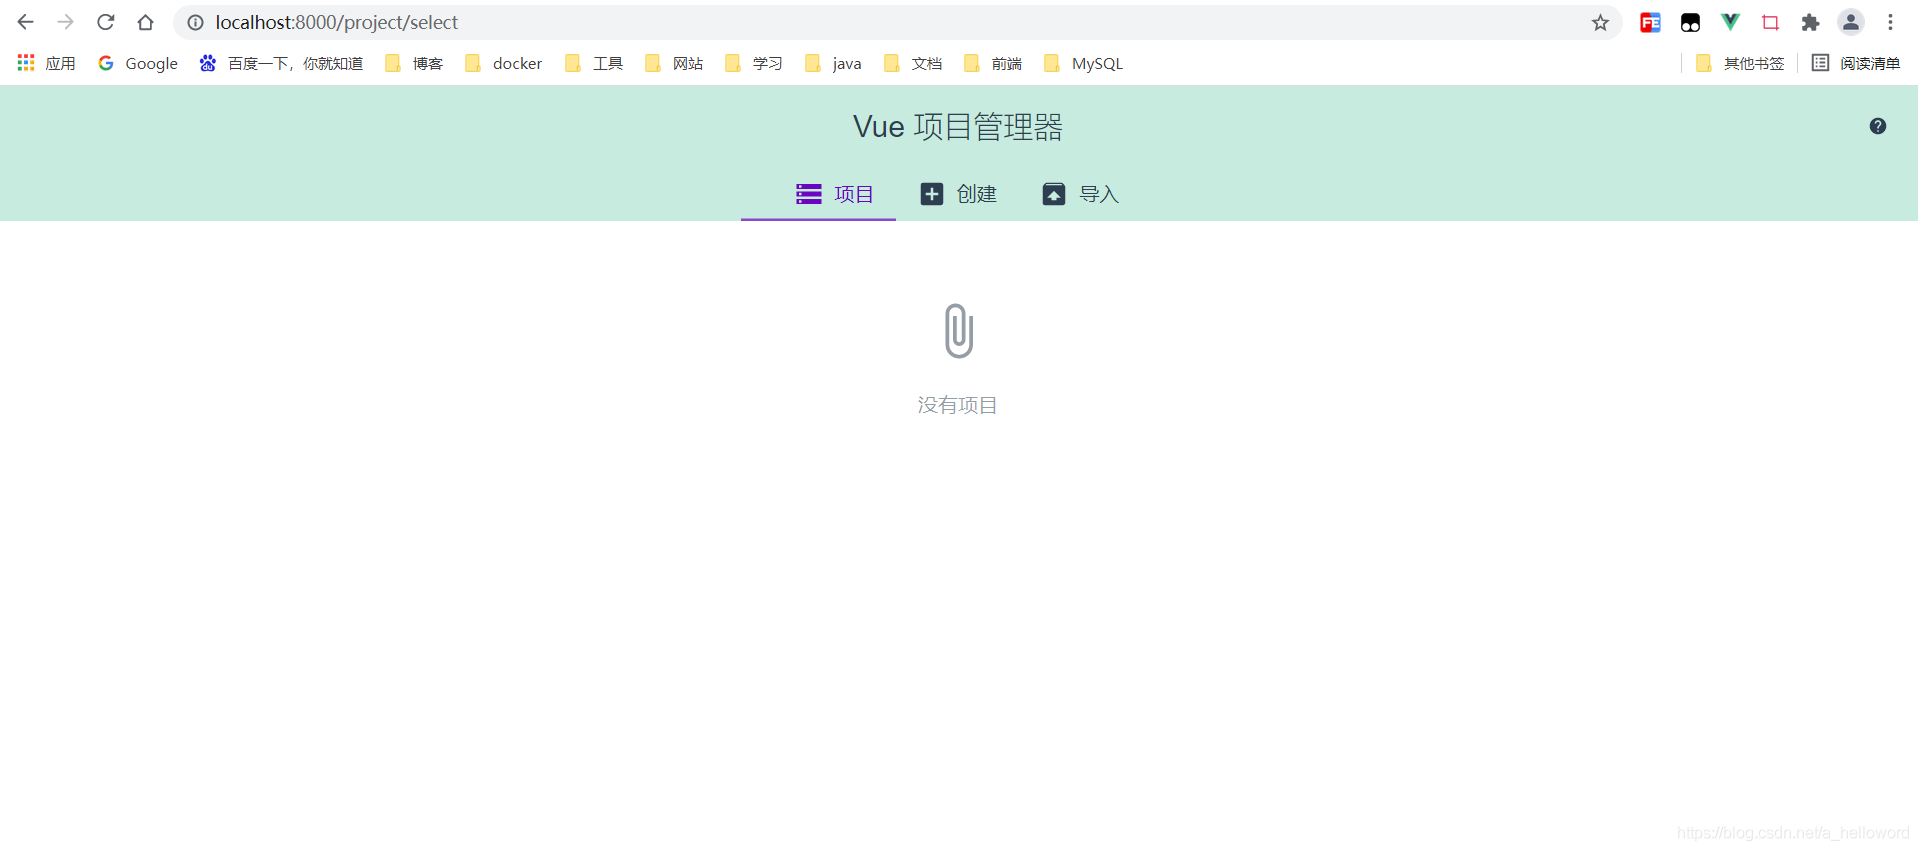Image resolution: width=1918 pixels, height=851 pixels.
Task: Open the 阅读清单 reading list
Action: (x=1856, y=63)
